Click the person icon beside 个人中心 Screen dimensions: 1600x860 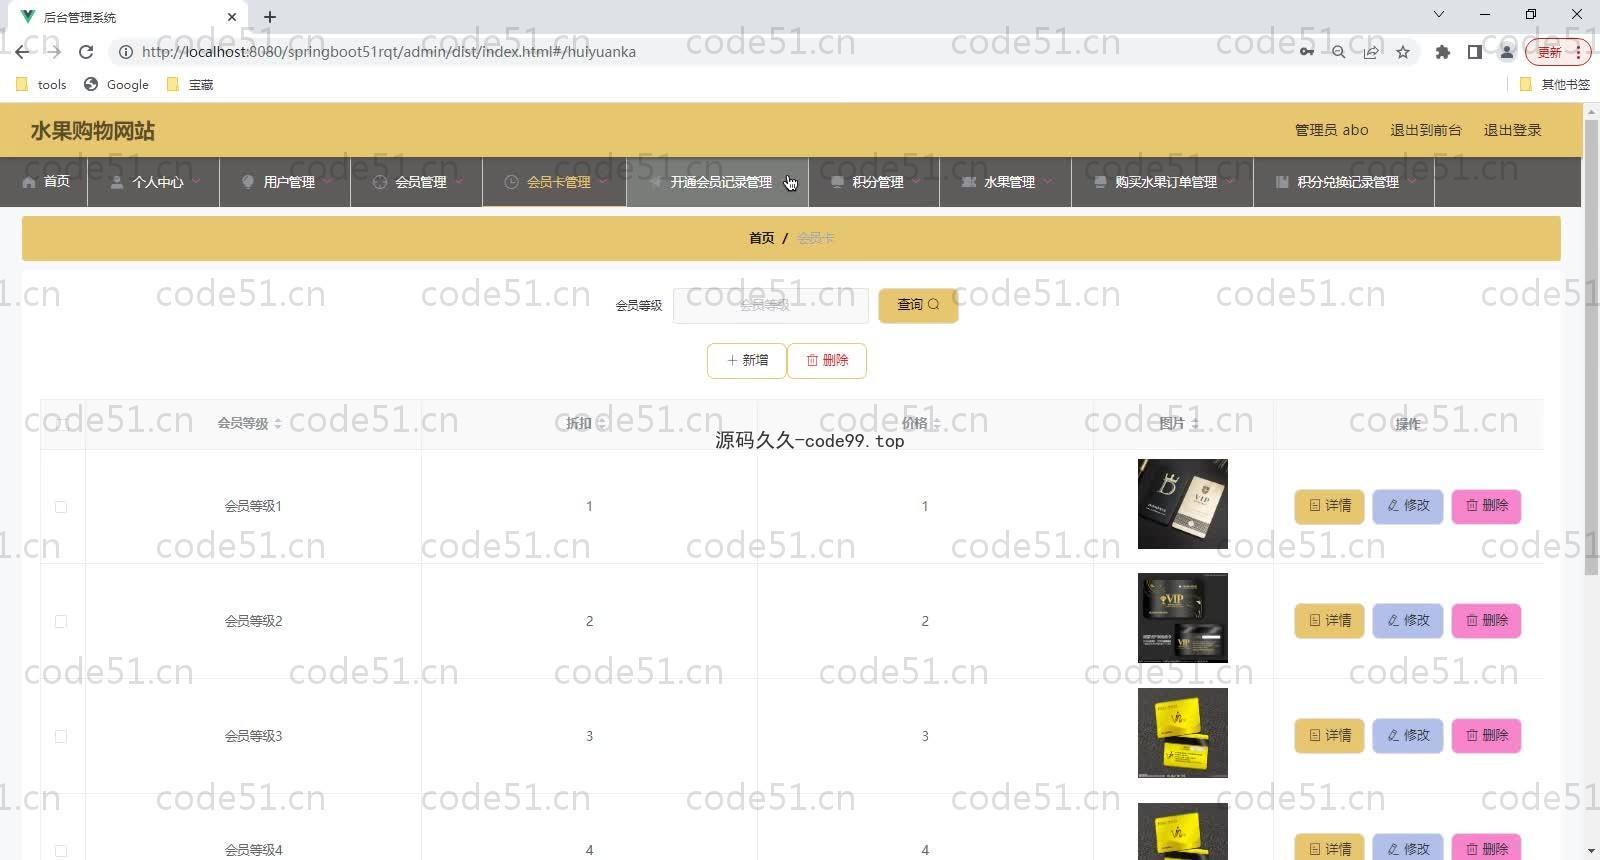(x=116, y=182)
